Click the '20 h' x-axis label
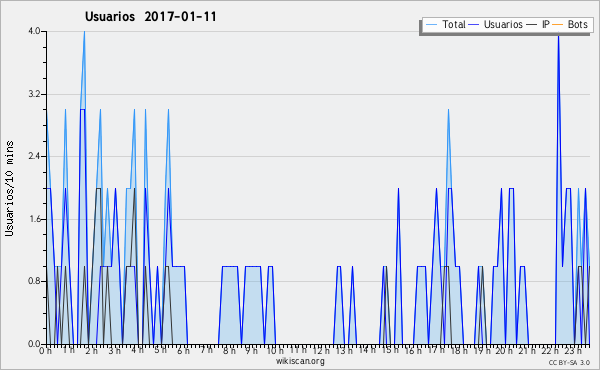This screenshot has width=600, height=370. (504, 350)
